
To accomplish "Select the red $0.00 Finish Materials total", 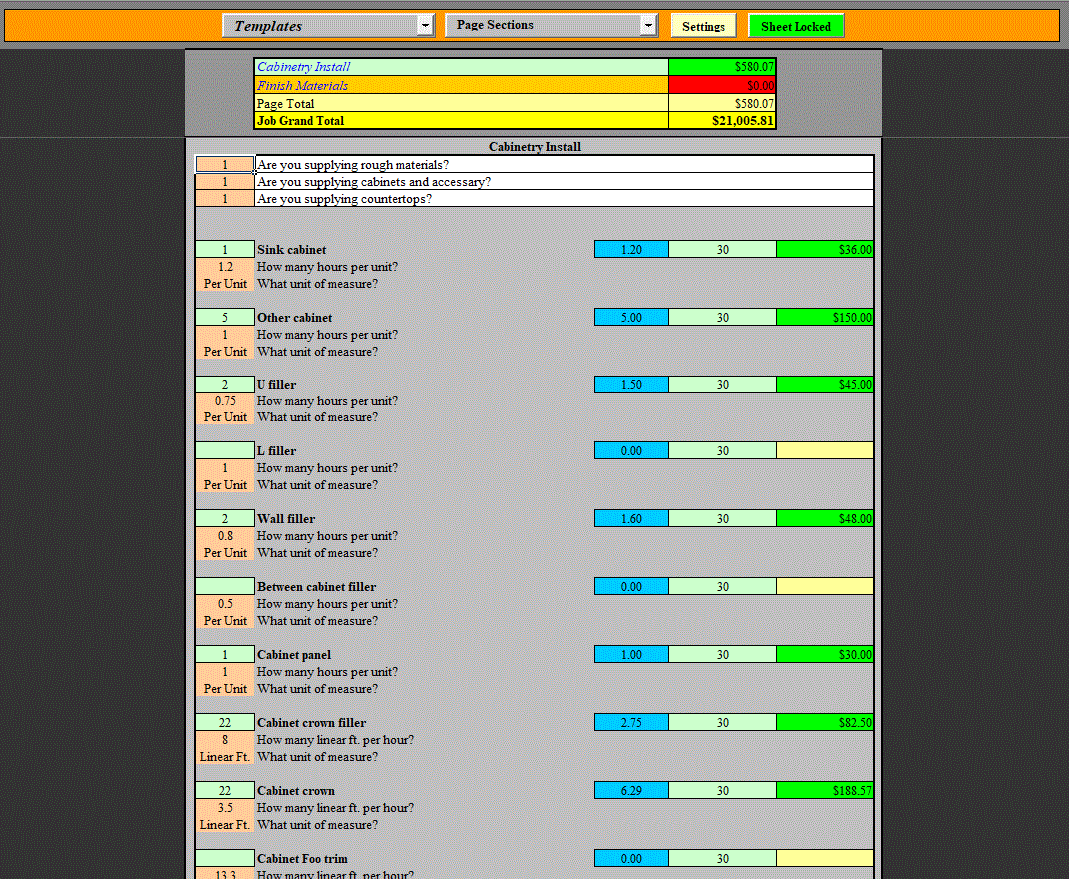I will point(723,85).
